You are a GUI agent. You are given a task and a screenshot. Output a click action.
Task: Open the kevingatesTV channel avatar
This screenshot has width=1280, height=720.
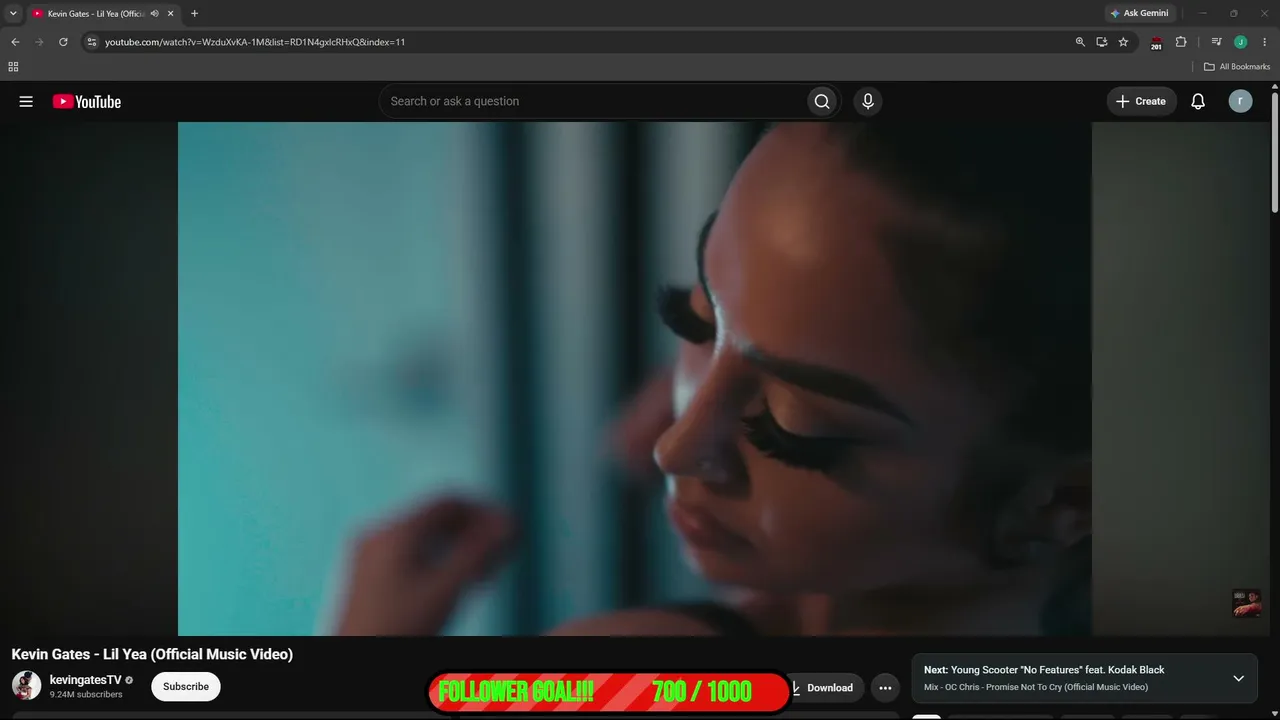point(27,686)
